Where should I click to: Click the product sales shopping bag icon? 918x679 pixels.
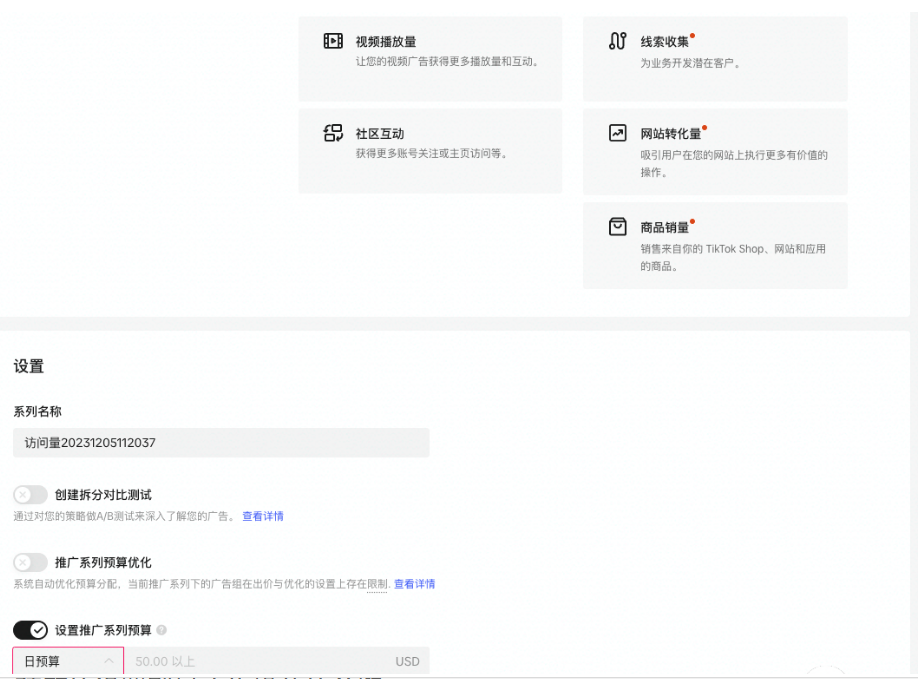618,227
